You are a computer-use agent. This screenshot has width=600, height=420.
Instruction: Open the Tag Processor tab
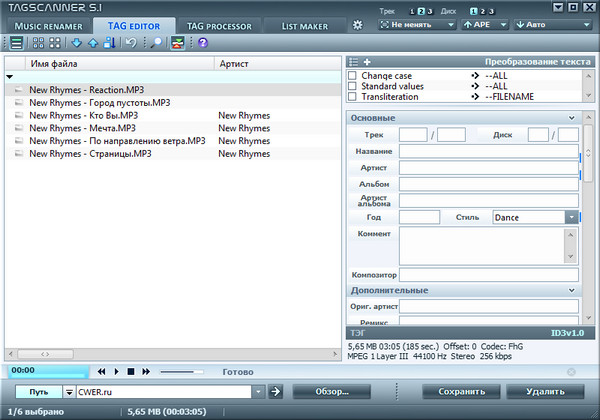[219, 25]
